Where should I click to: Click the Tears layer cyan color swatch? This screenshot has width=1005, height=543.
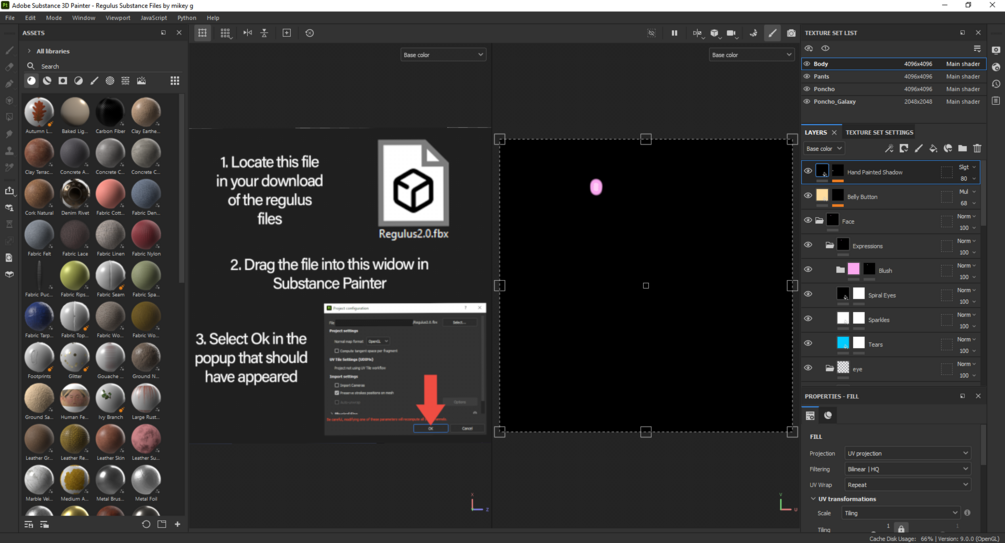click(843, 343)
